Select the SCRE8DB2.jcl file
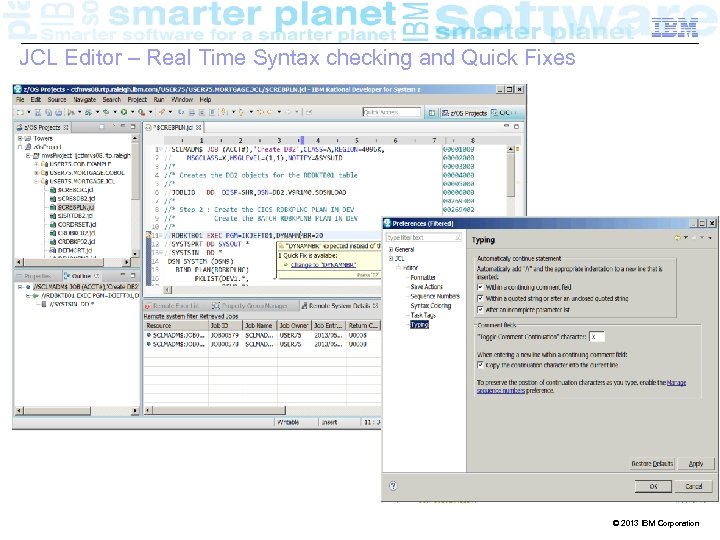The height and width of the screenshot is (540, 720). pos(76,199)
